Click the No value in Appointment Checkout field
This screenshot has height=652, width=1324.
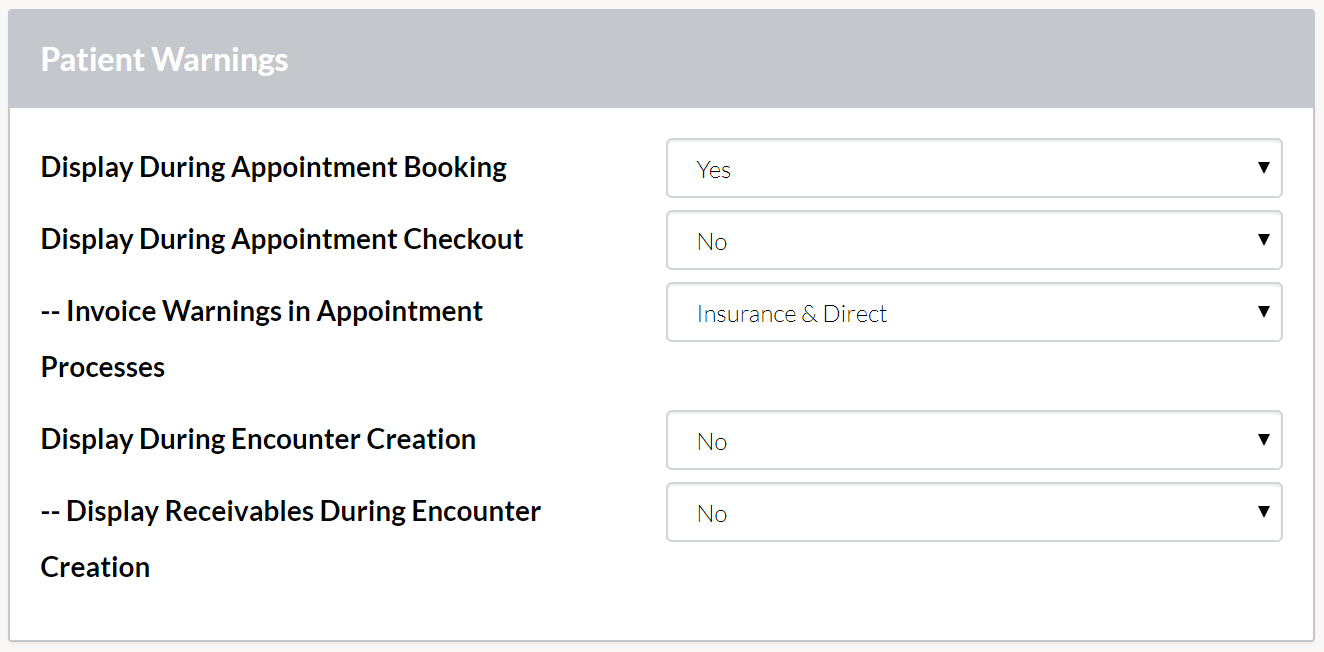pos(712,241)
